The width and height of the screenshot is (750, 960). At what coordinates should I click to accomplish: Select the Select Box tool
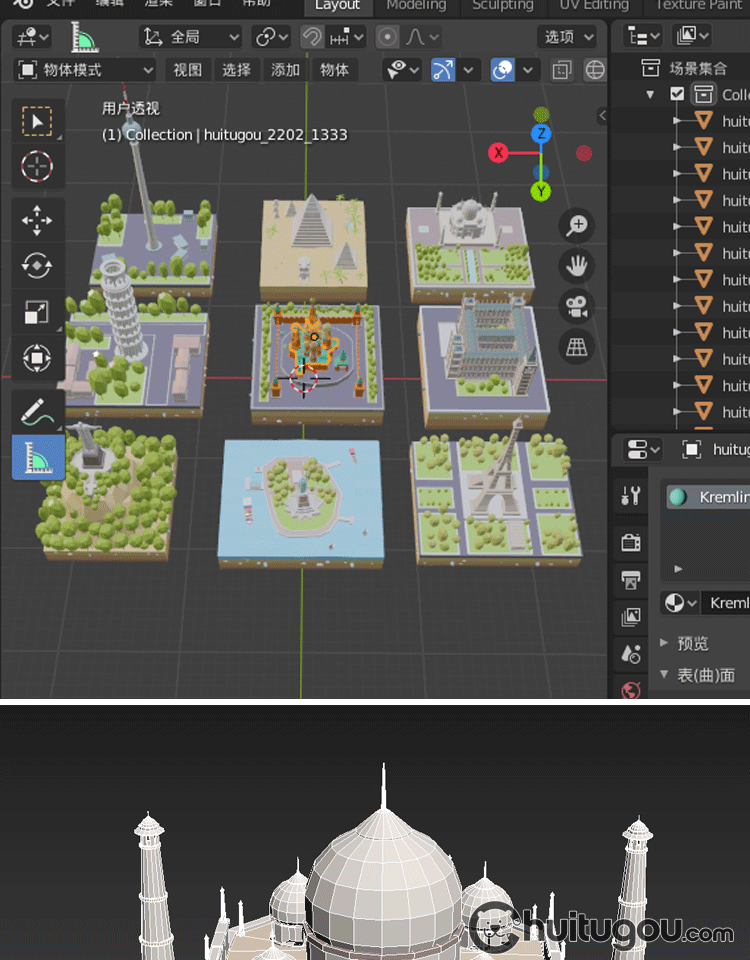37,121
